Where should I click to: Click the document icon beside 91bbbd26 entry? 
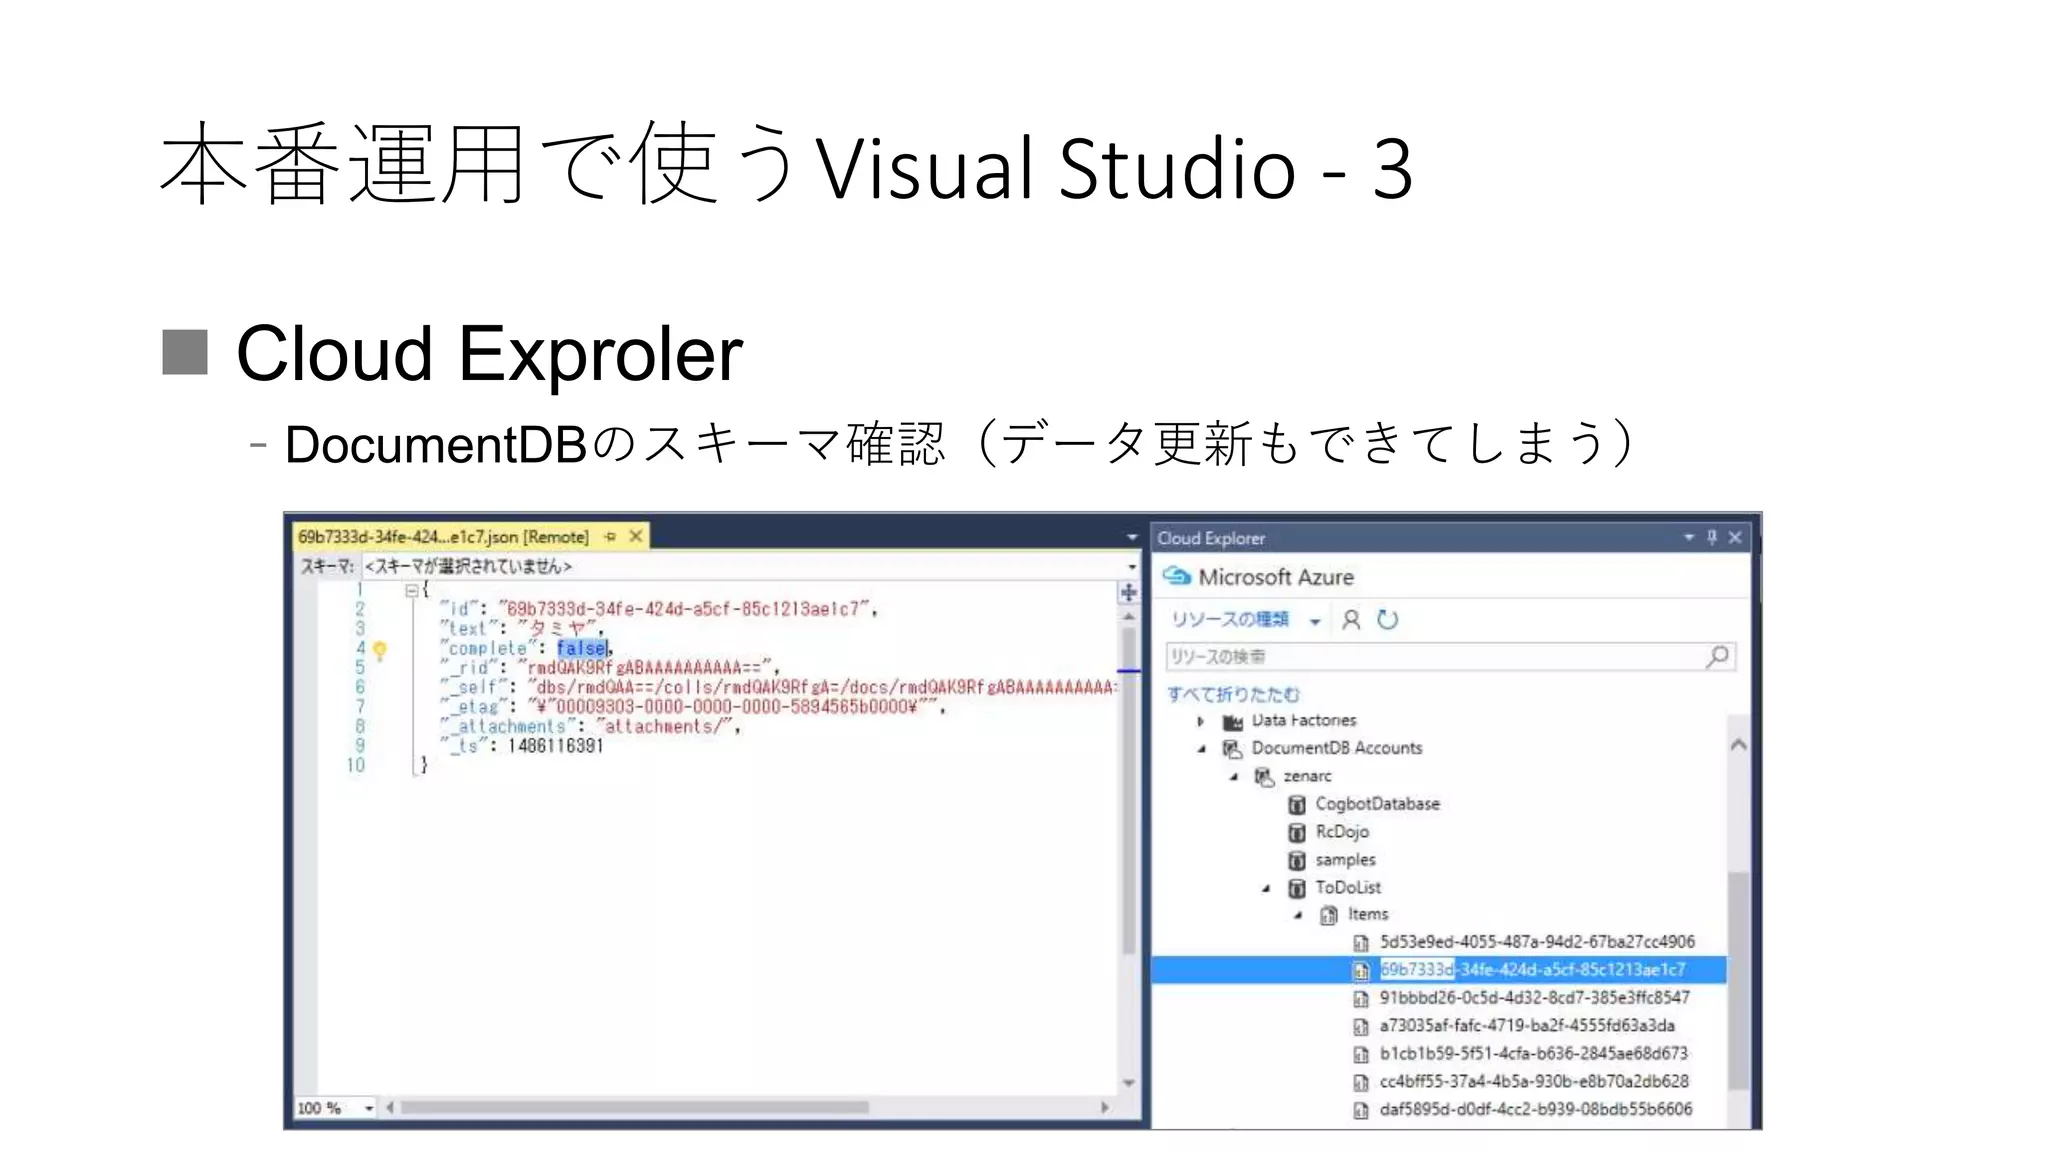[x=1361, y=999]
